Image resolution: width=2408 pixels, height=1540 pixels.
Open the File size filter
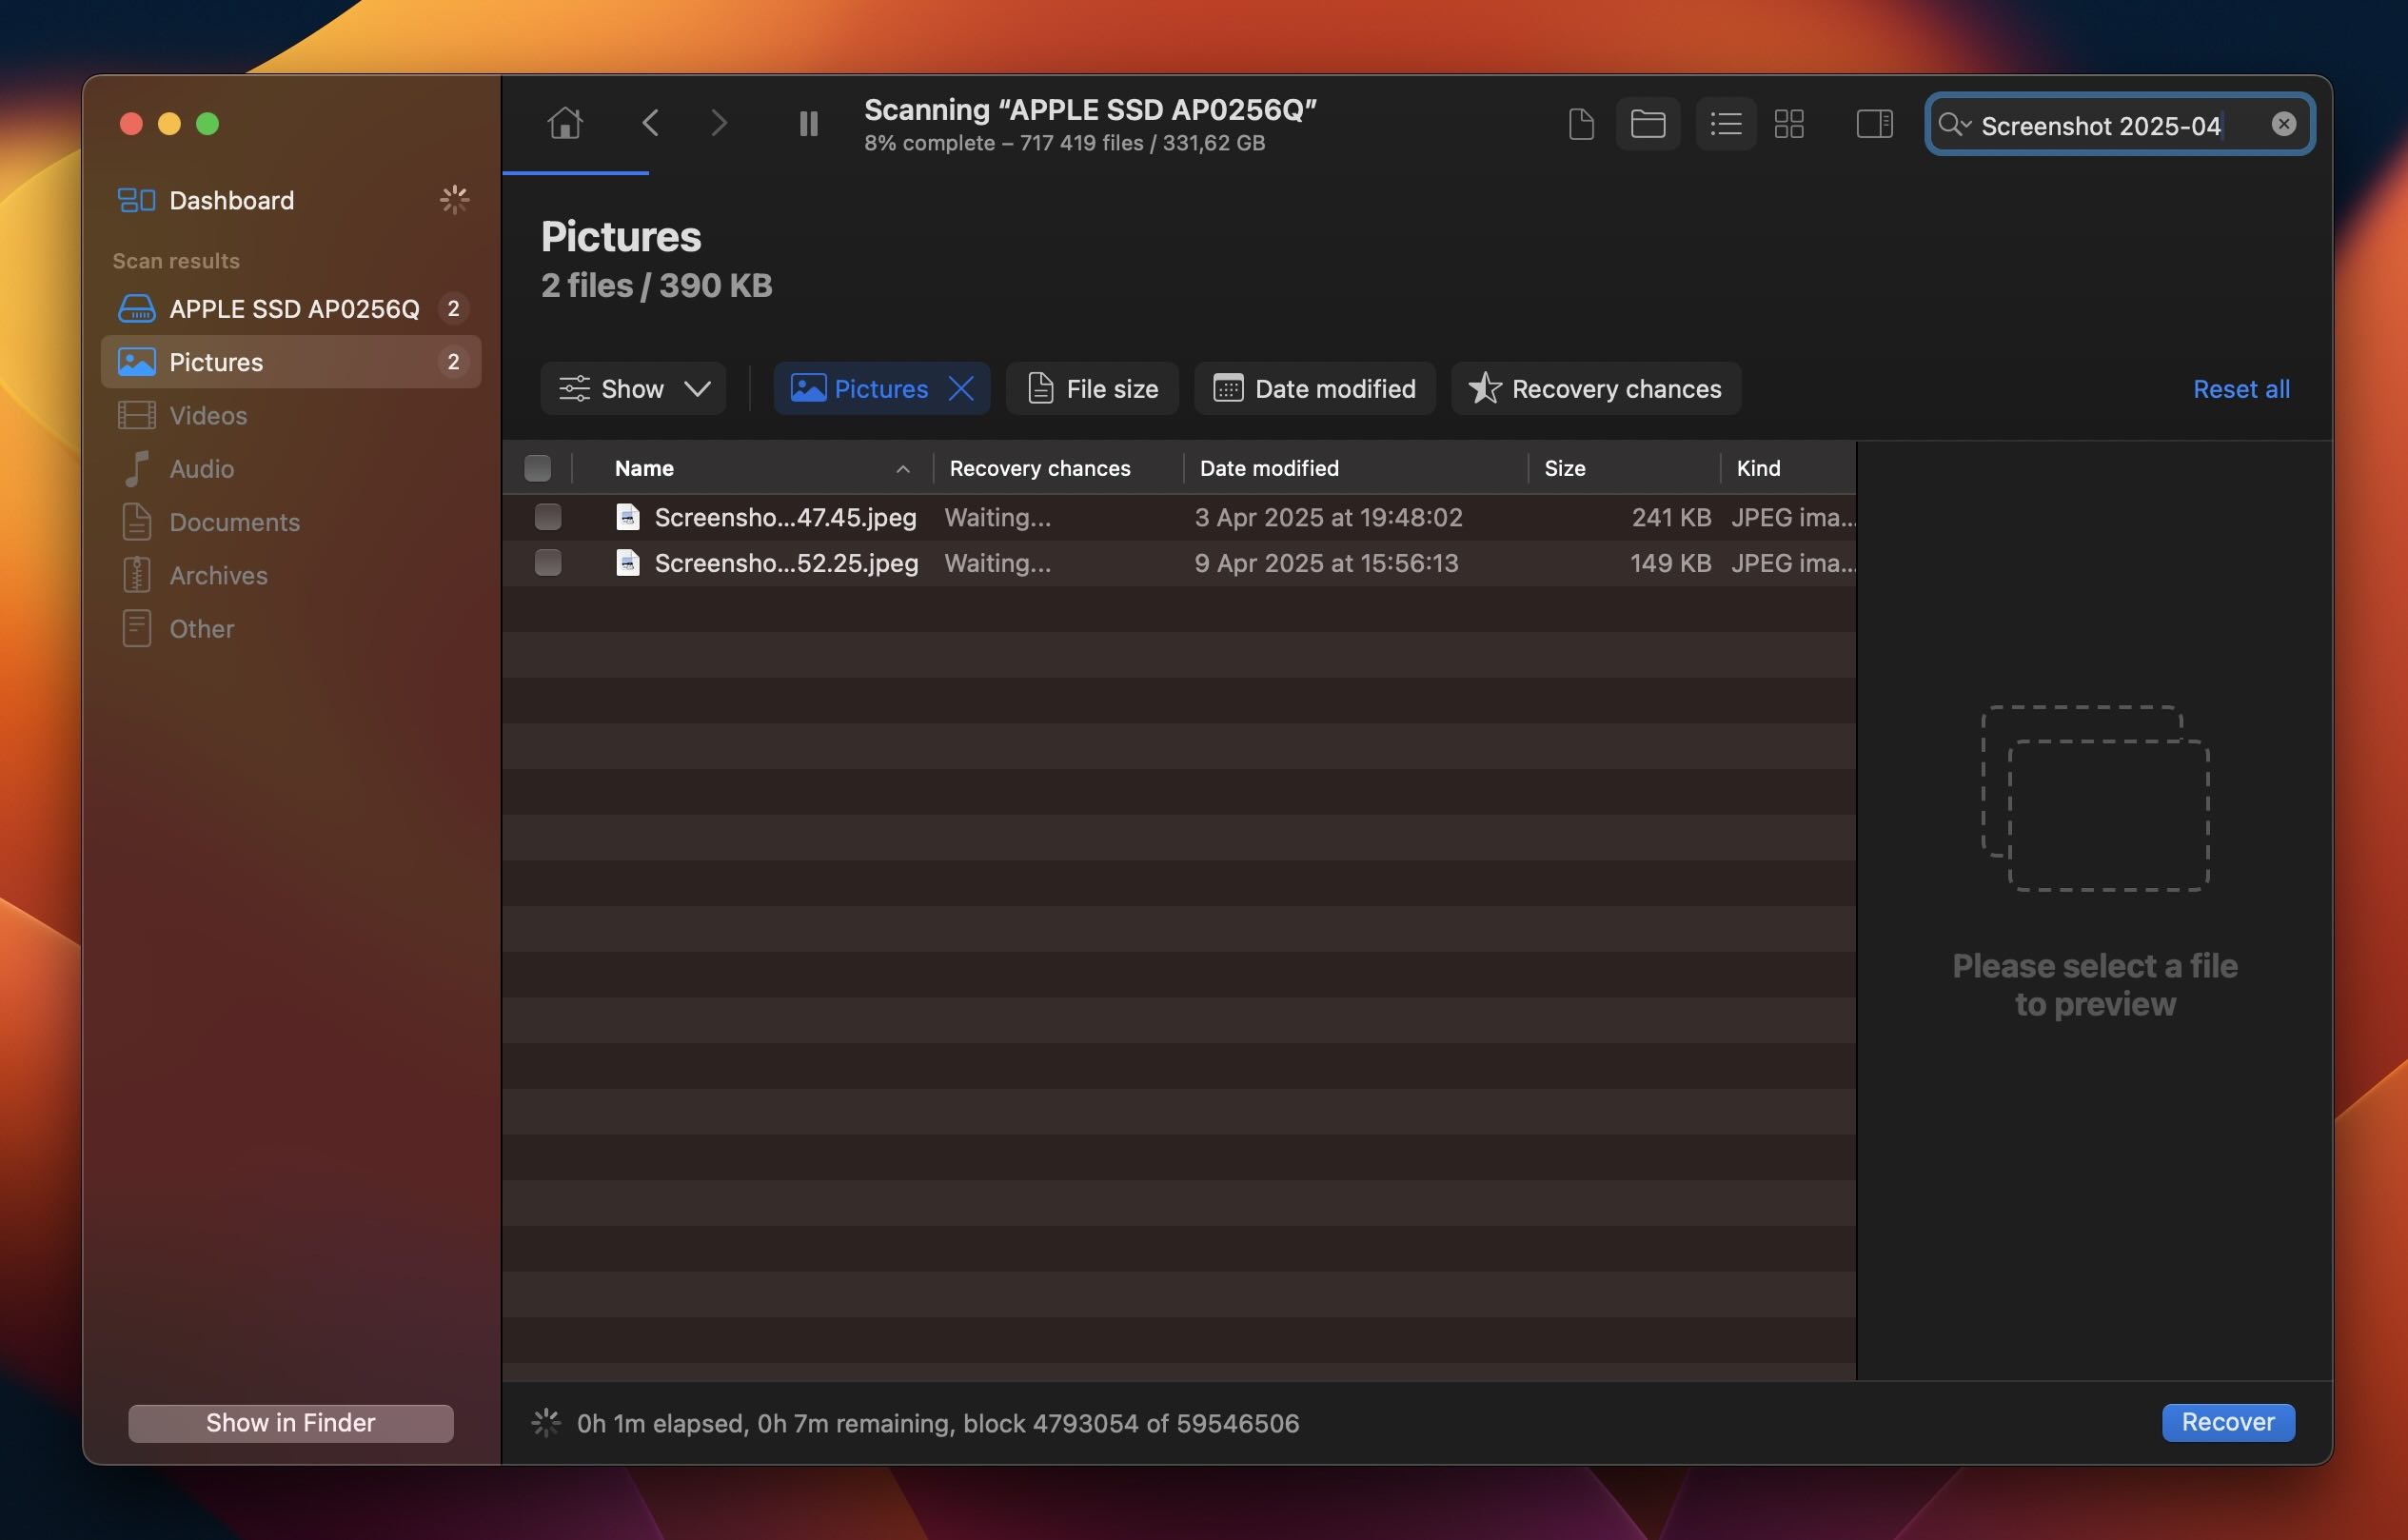(1092, 388)
